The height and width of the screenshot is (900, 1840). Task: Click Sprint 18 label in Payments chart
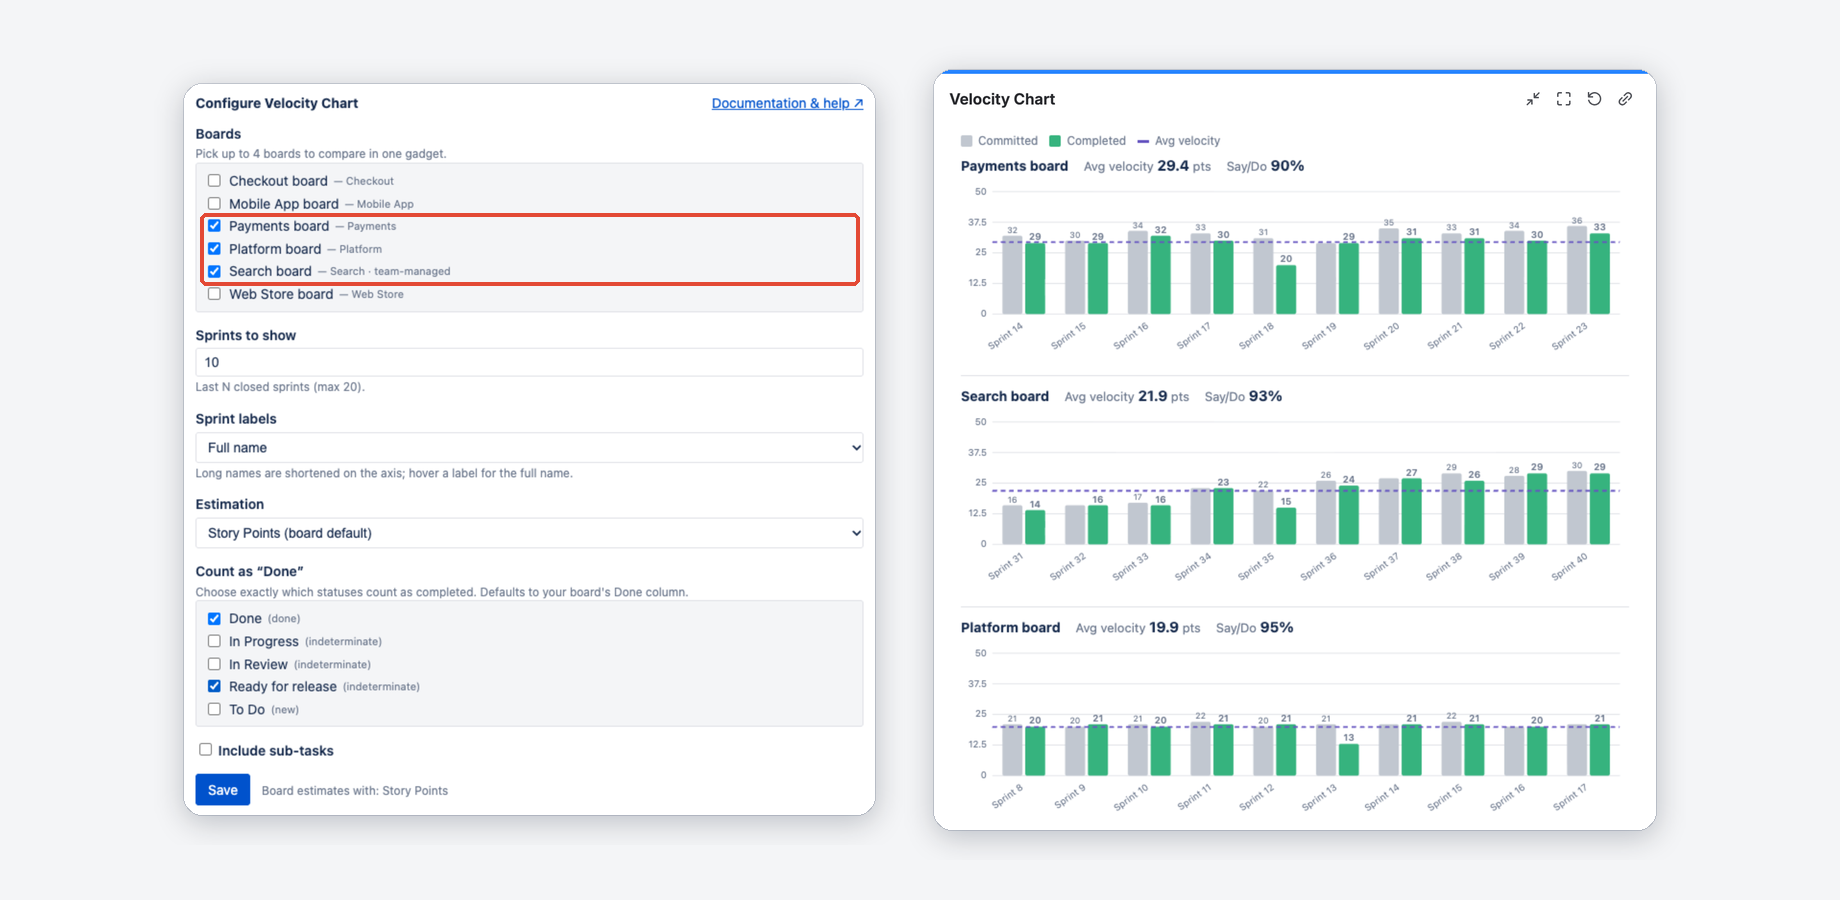pyautogui.click(x=1256, y=336)
